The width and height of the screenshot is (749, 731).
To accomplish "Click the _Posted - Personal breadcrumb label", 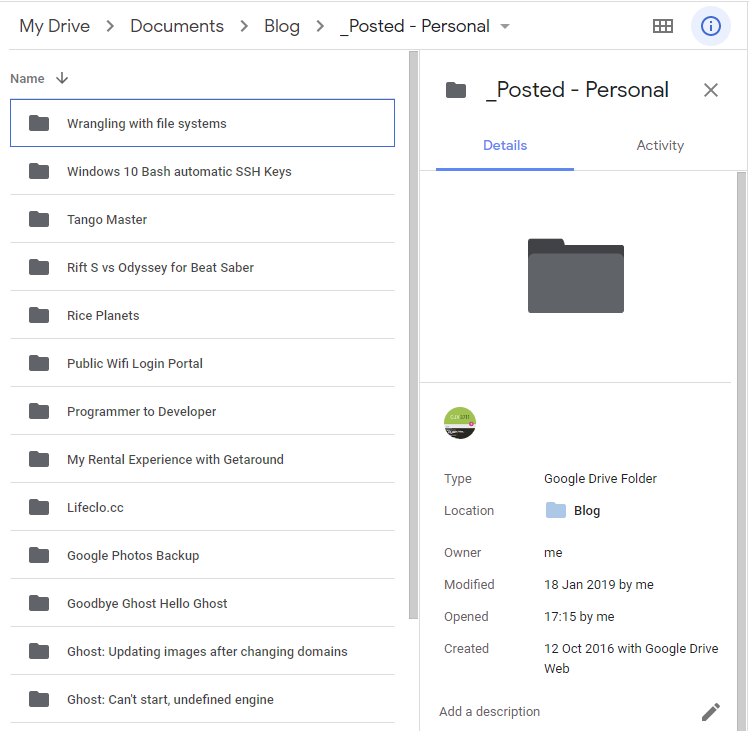I will tap(415, 26).
